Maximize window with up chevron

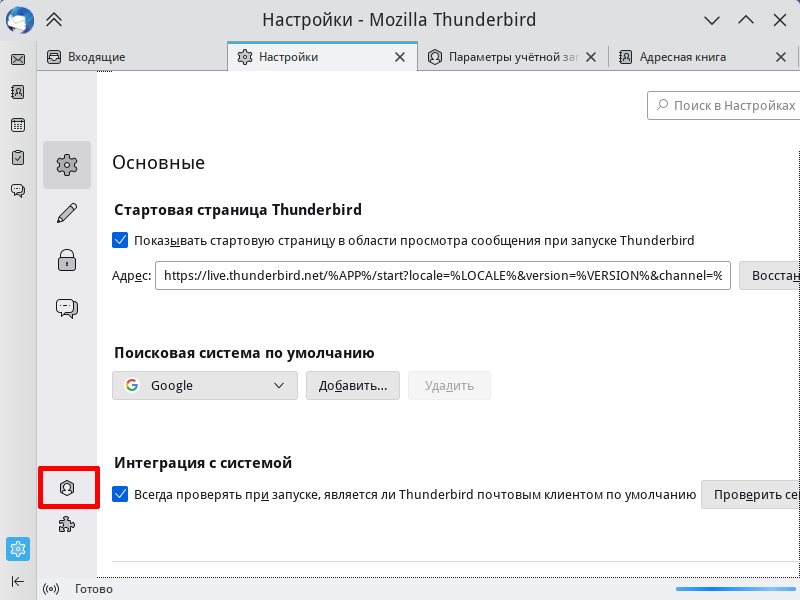746,20
